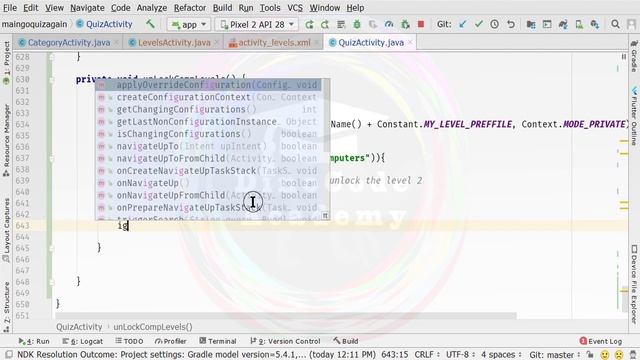The height and width of the screenshot is (360, 640).
Task: Sync Project with Gradle Files icon
Action: click(563, 24)
